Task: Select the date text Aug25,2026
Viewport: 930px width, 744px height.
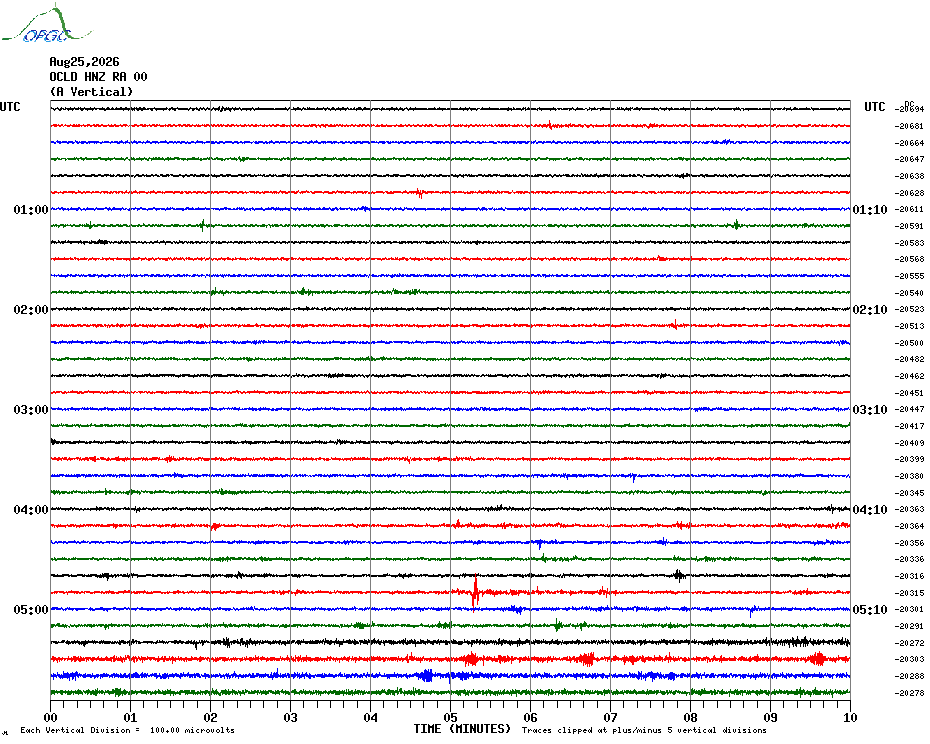Action: pyautogui.click(x=84, y=62)
